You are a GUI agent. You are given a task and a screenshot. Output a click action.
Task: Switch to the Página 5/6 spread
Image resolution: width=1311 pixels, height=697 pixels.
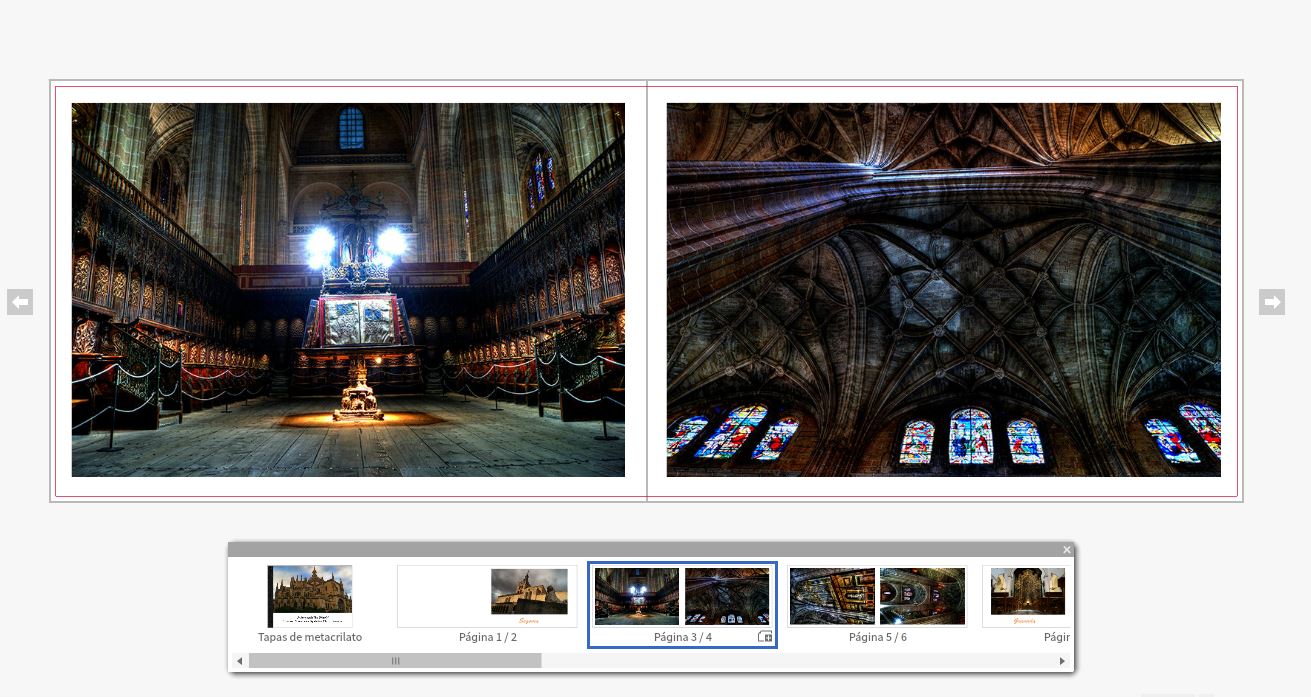coord(876,596)
